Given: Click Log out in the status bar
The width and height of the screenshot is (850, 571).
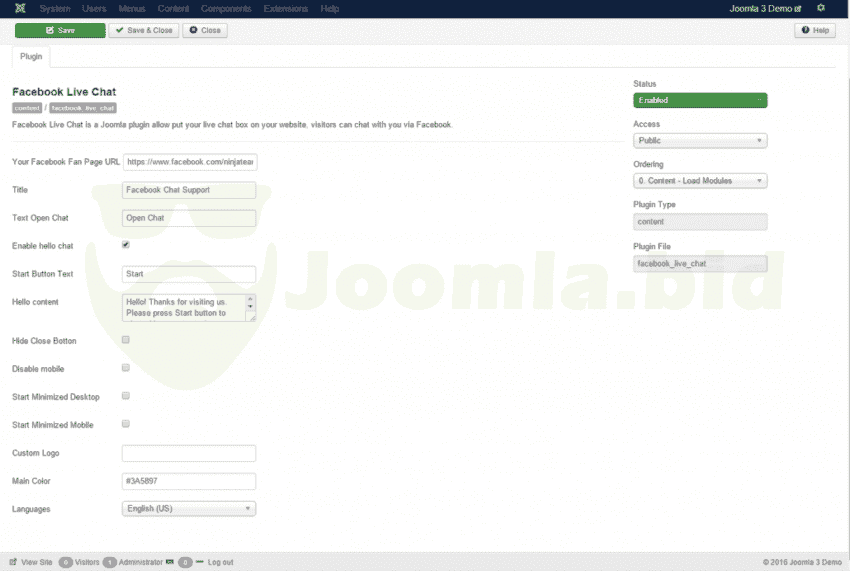Looking at the screenshot, I should 220,562.
